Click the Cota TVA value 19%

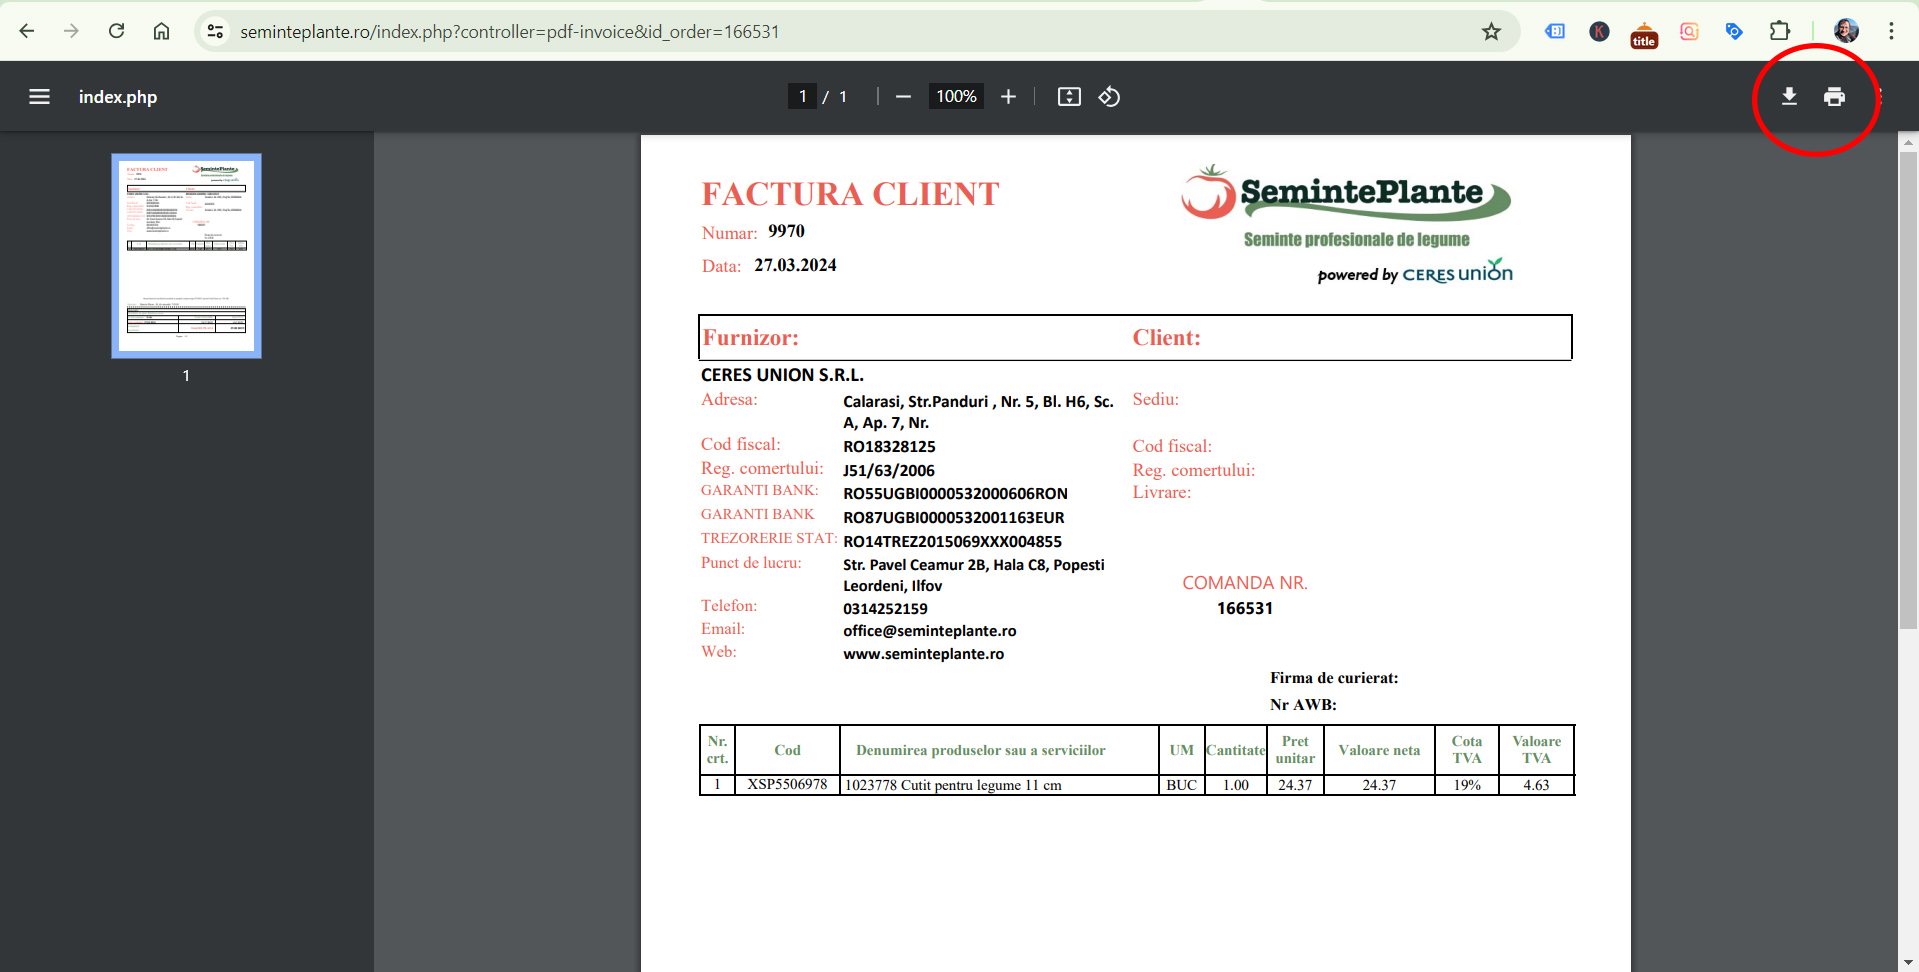[1467, 785]
